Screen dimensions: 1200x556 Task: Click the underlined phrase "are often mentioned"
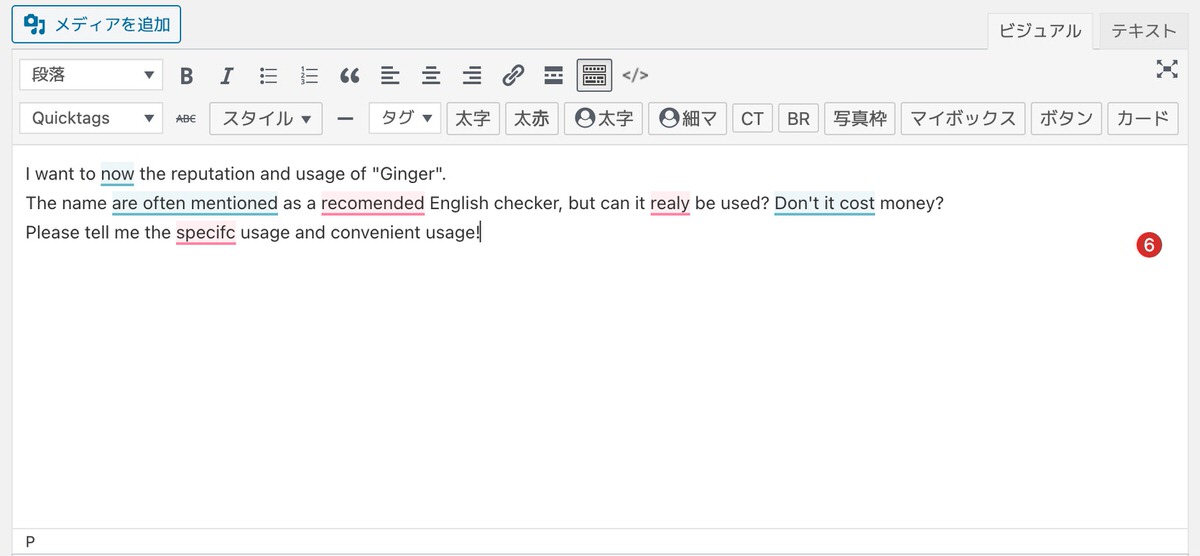click(x=195, y=203)
